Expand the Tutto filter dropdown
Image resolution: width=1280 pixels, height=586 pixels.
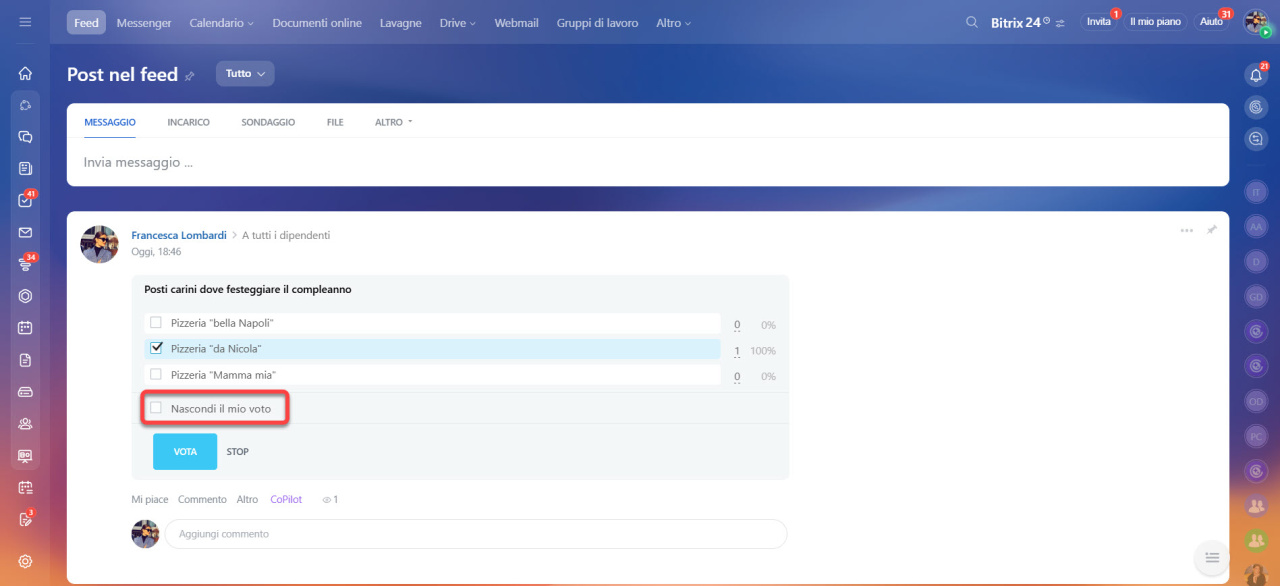click(x=245, y=74)
